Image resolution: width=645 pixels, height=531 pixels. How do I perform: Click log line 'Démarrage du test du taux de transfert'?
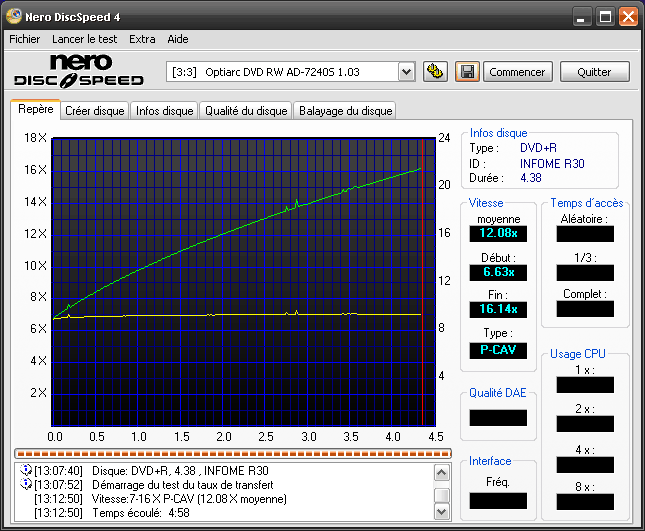tap(183, 485)
